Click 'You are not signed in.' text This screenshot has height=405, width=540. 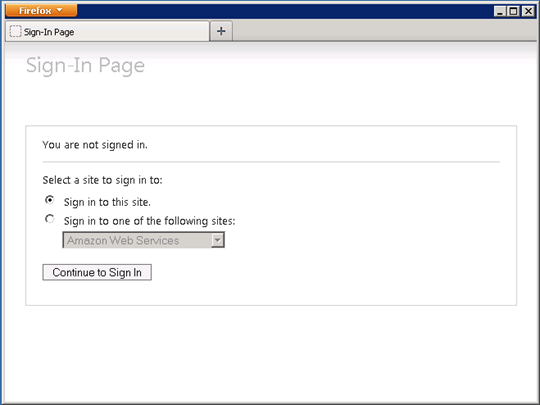click(95, 145)
